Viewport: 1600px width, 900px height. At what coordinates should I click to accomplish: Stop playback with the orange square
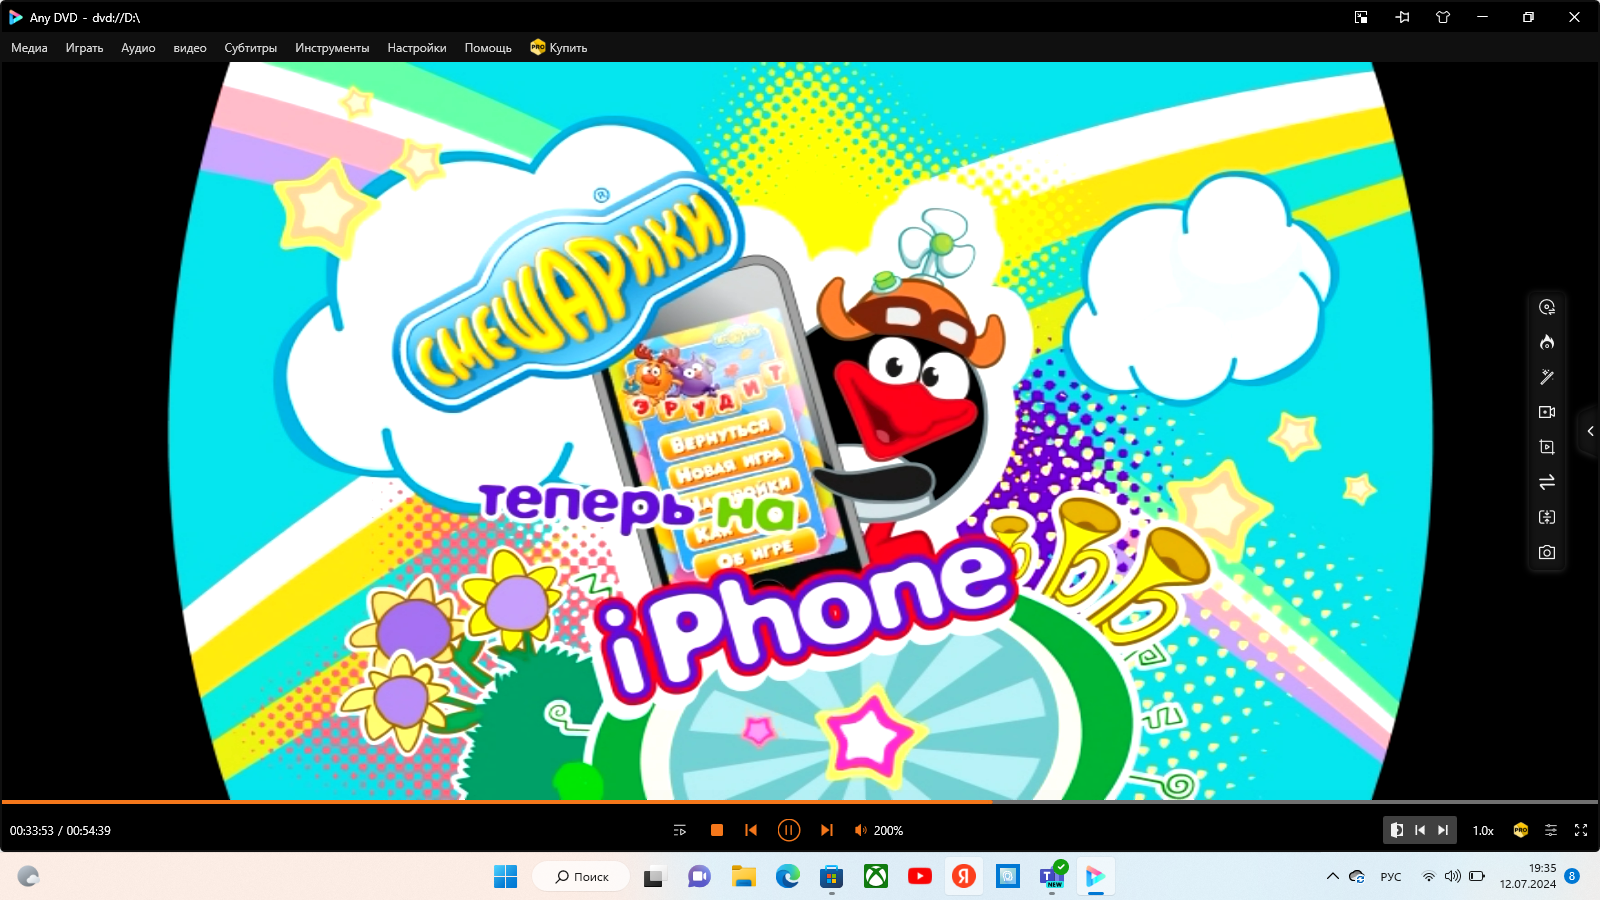717,830
